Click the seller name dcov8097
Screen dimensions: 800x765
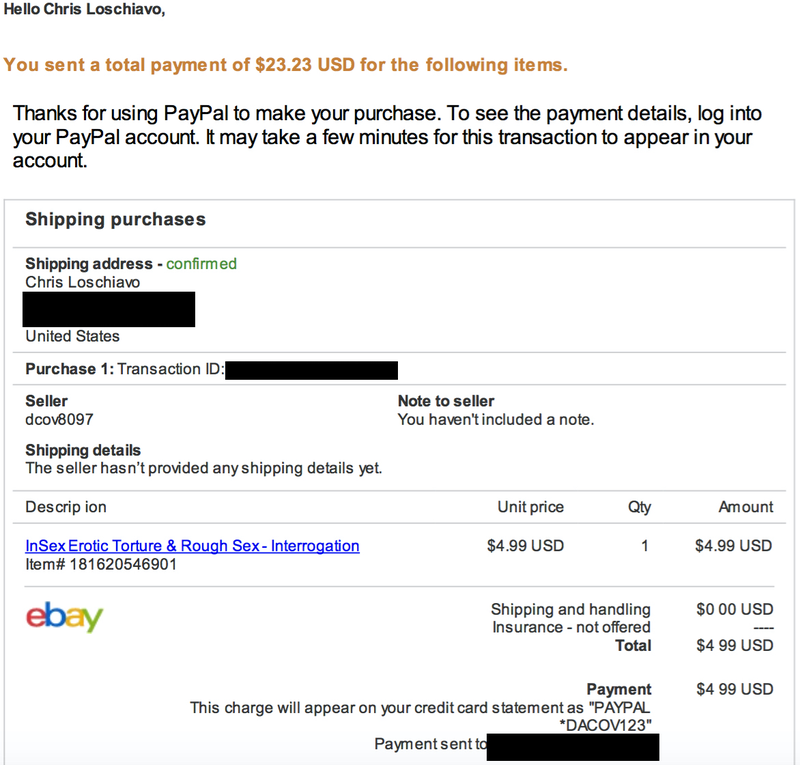pos(59,419)
